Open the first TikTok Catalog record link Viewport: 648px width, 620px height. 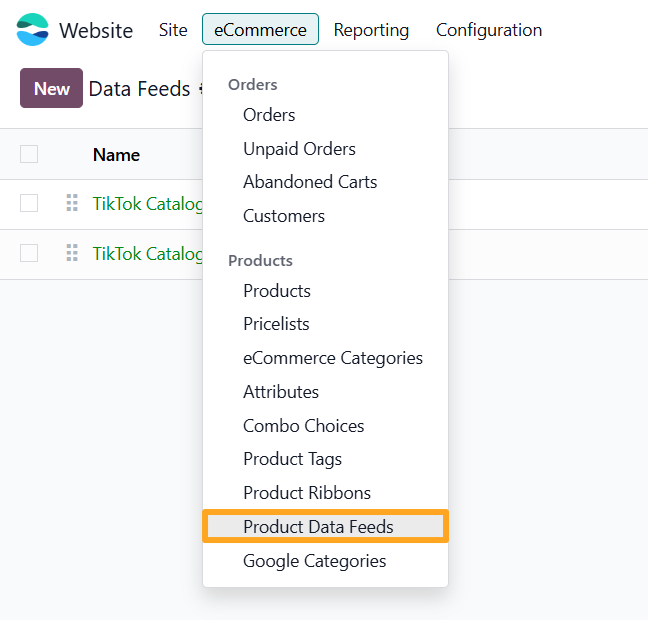(x=148, y=204)
